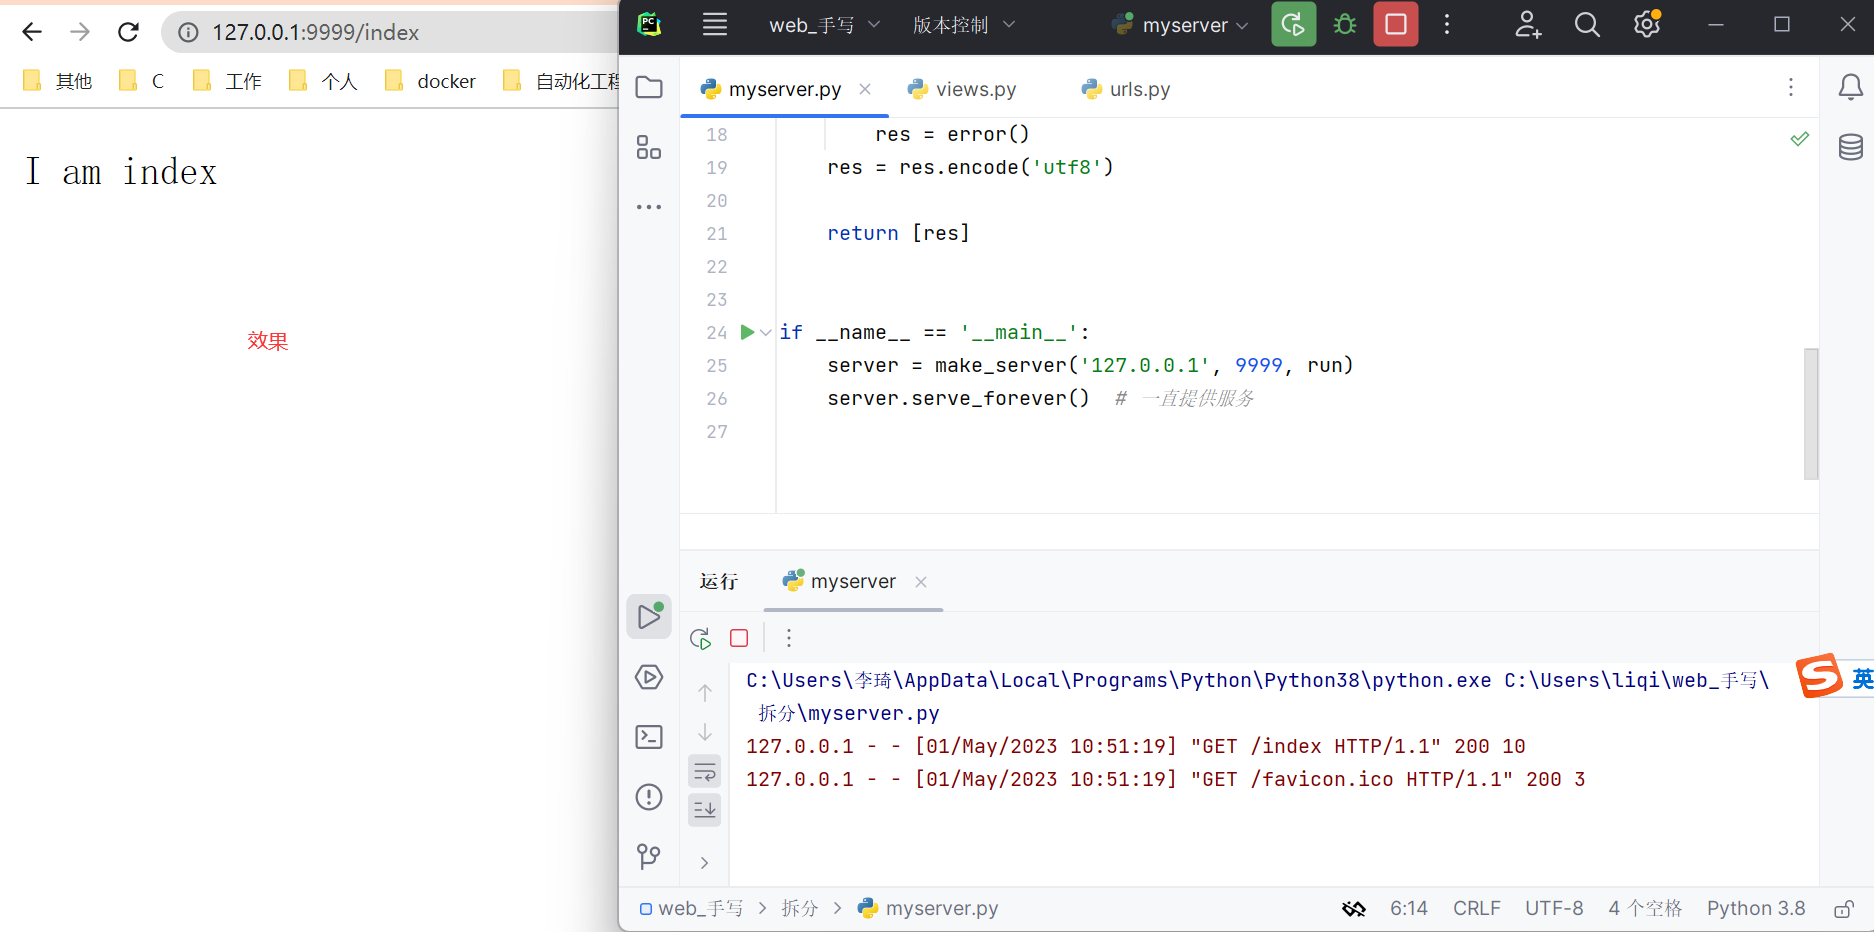Open Search Everywhere magnifier
1874x932 pixels.
point(1587,24)
